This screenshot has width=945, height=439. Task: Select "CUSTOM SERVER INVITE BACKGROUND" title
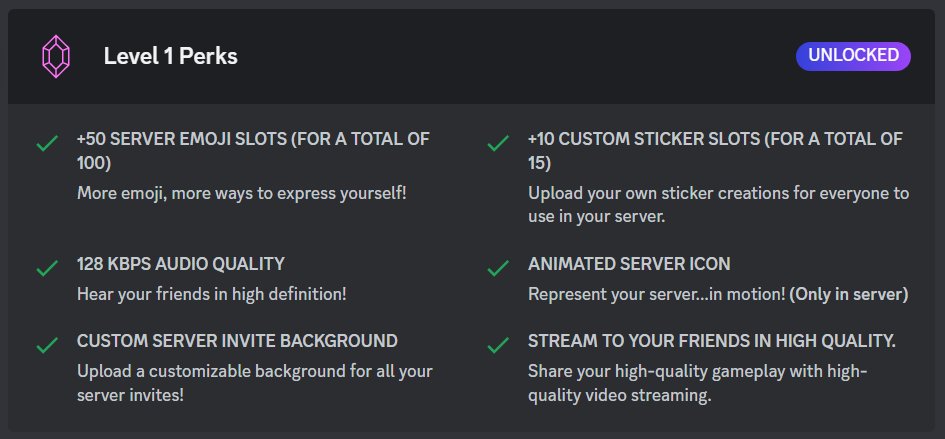[237, 341]
